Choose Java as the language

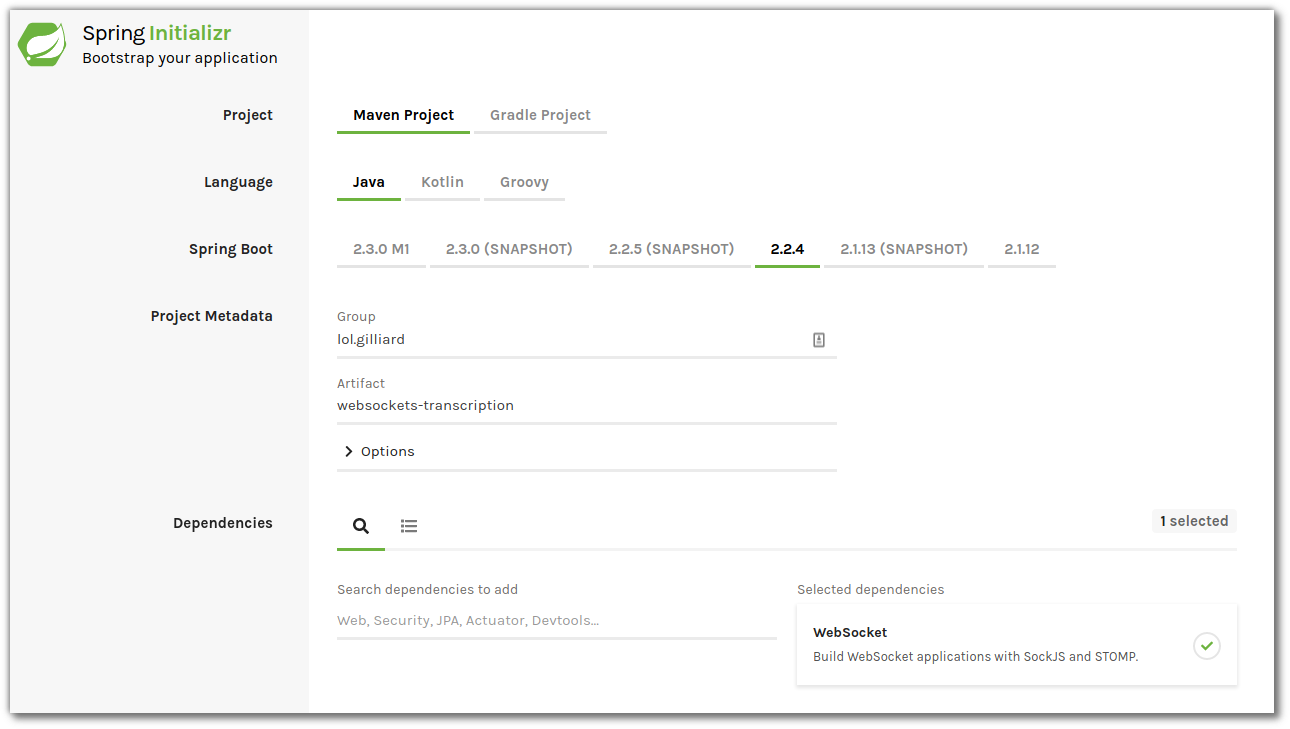369,182
